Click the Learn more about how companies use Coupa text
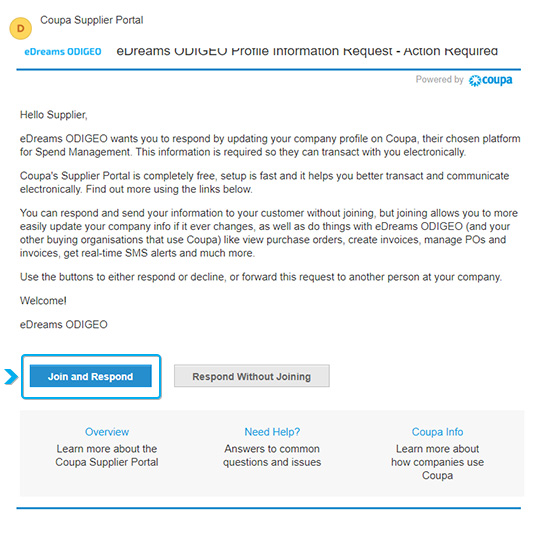This screenshot has height=540, width=540. pyautogui.click(x=437, y=462)
